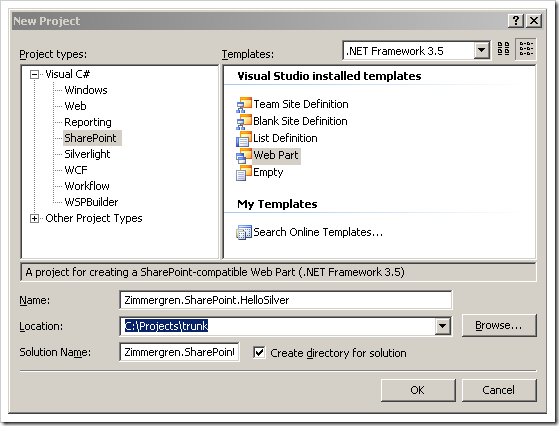559x426 pixels.
Task: Choose the Blank Site Definition template icon
Action: pyautogui.click(x=244, y=122)
